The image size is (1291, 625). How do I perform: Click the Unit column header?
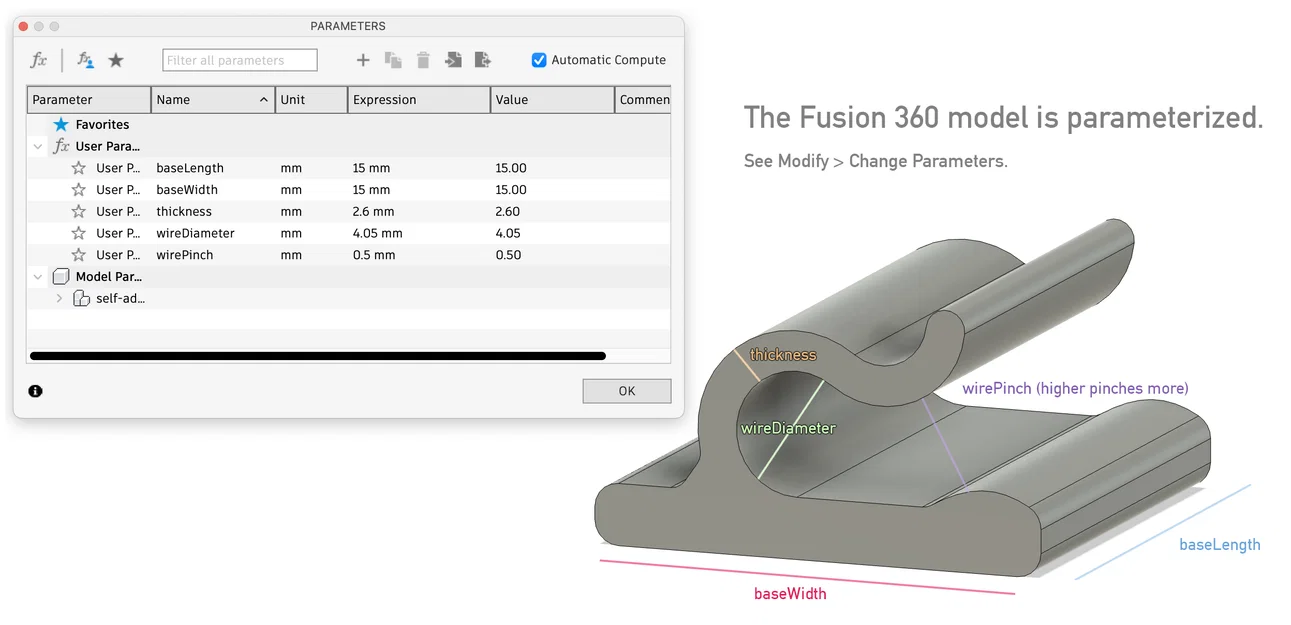(312, 100)
